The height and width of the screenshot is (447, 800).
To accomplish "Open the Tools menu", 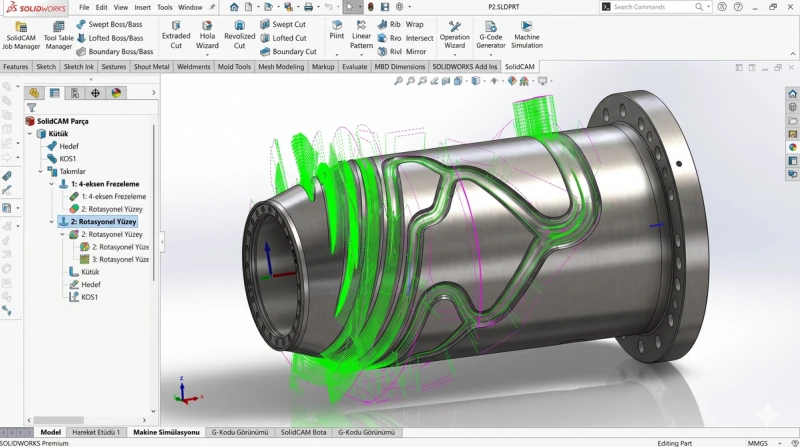I will point(165,7).
